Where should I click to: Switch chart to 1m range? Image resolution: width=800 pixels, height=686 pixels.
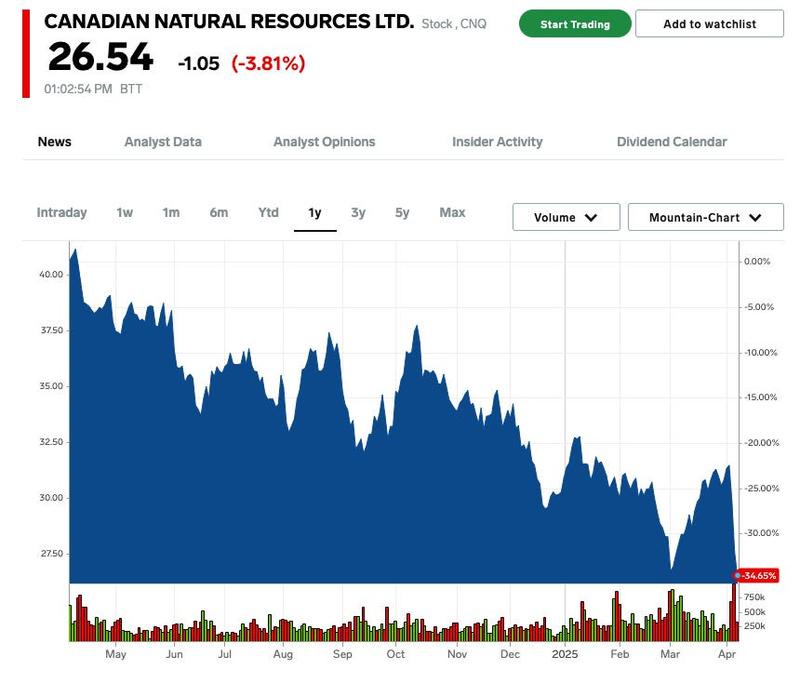pos(171,213)
